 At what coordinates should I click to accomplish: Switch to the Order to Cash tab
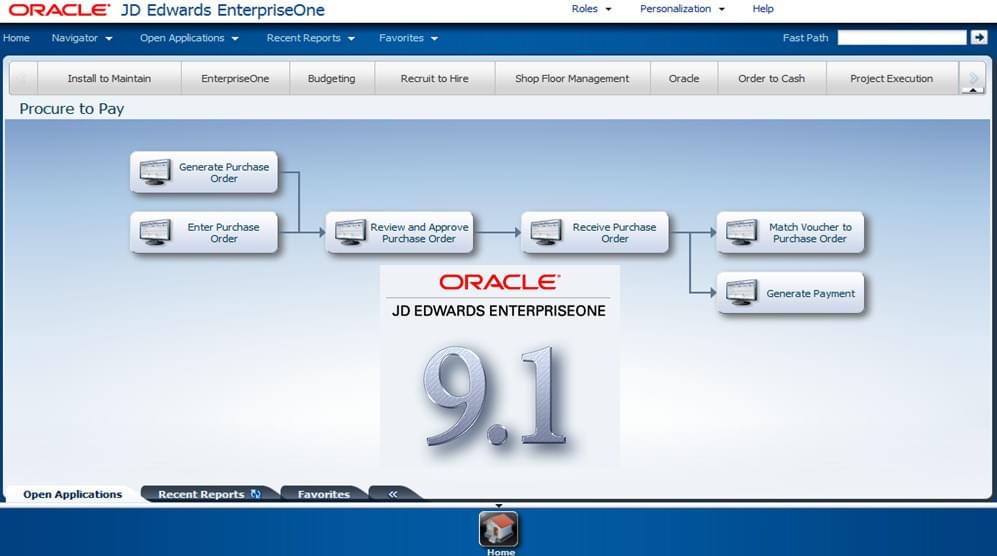771,78
